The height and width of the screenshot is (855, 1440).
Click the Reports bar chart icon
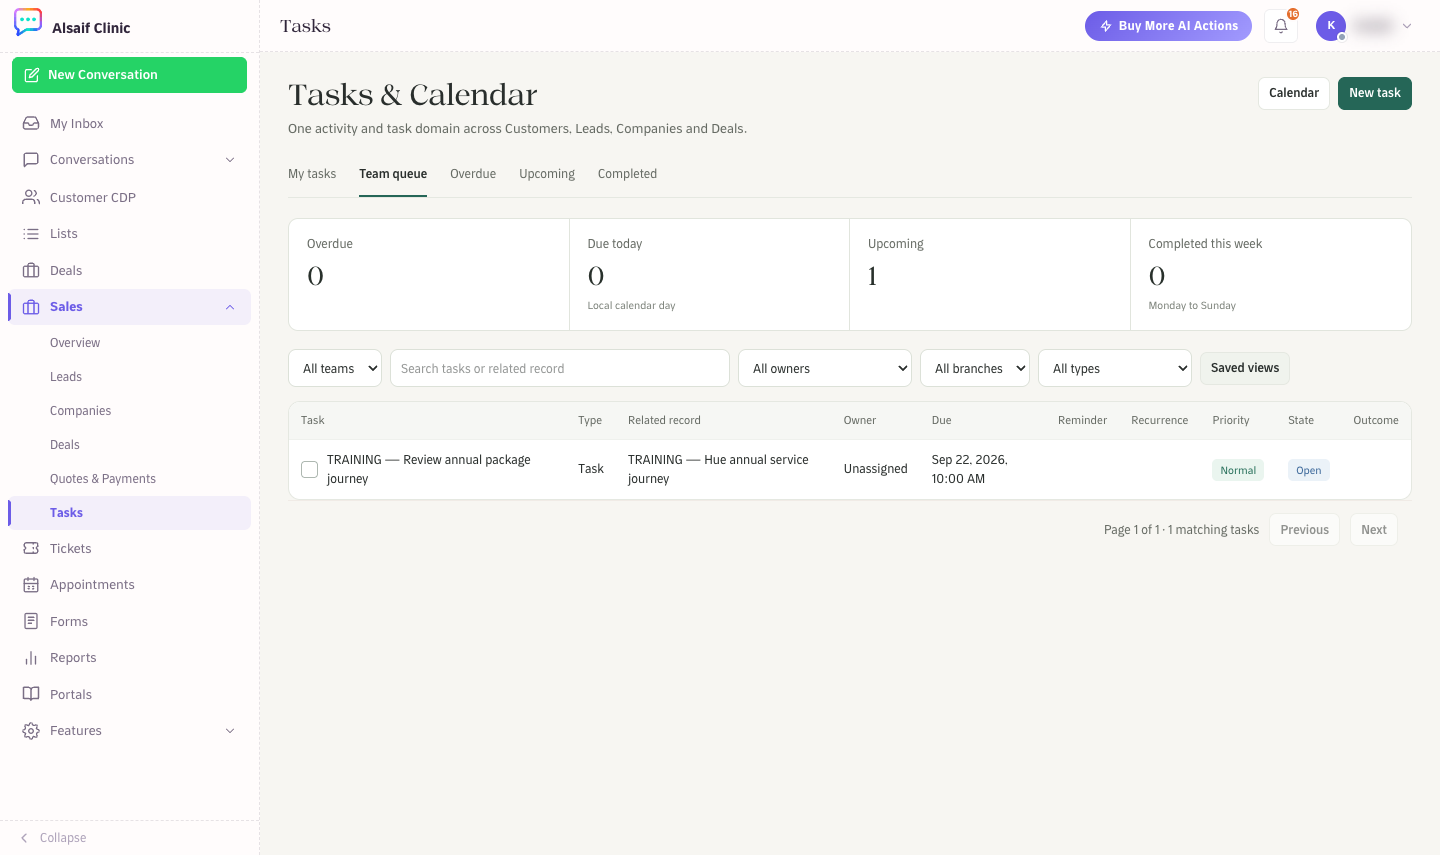point(31,657)
